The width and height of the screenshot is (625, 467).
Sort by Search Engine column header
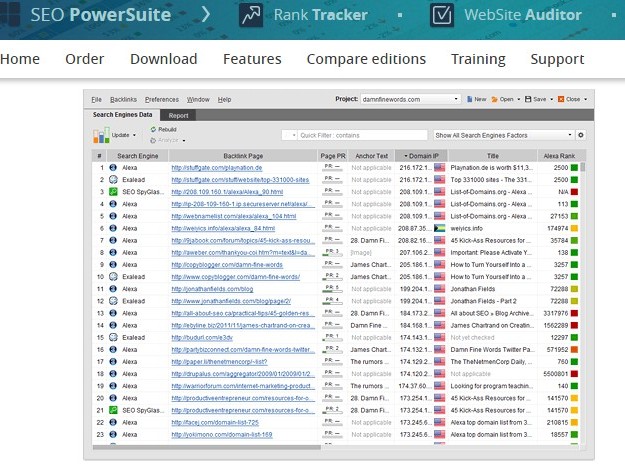(x=138, y=156)
